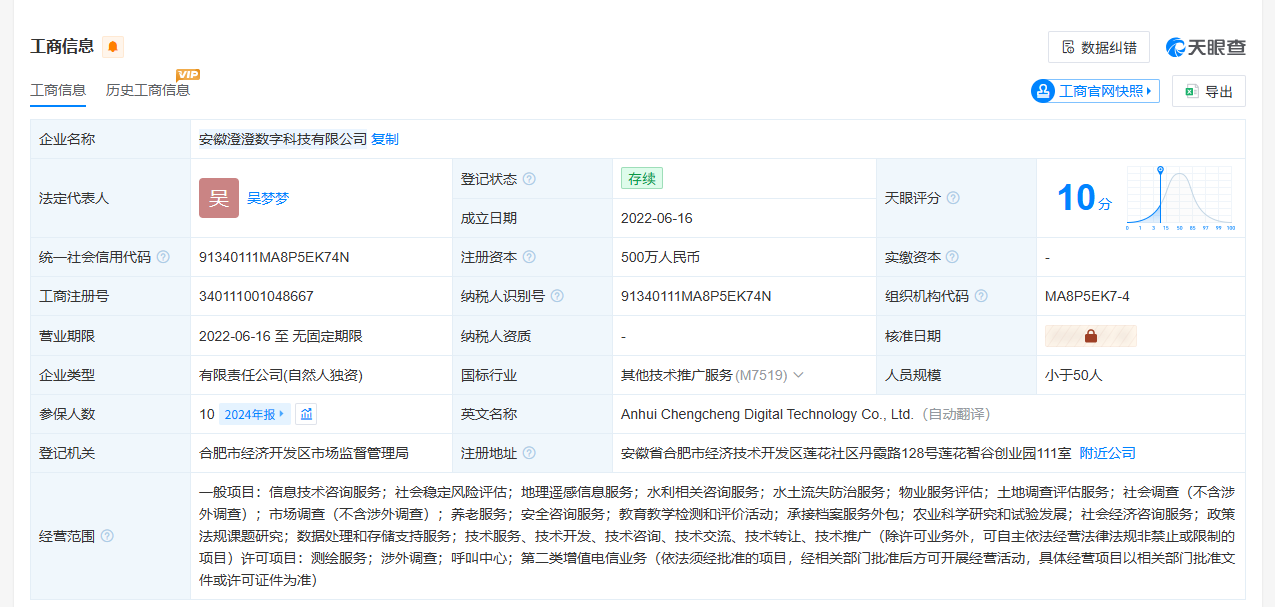Image resolution: width=1275 pixels, height=607 pixels.
Task: Open 数据纠错 data correction button
Action: click(1099, 47)
